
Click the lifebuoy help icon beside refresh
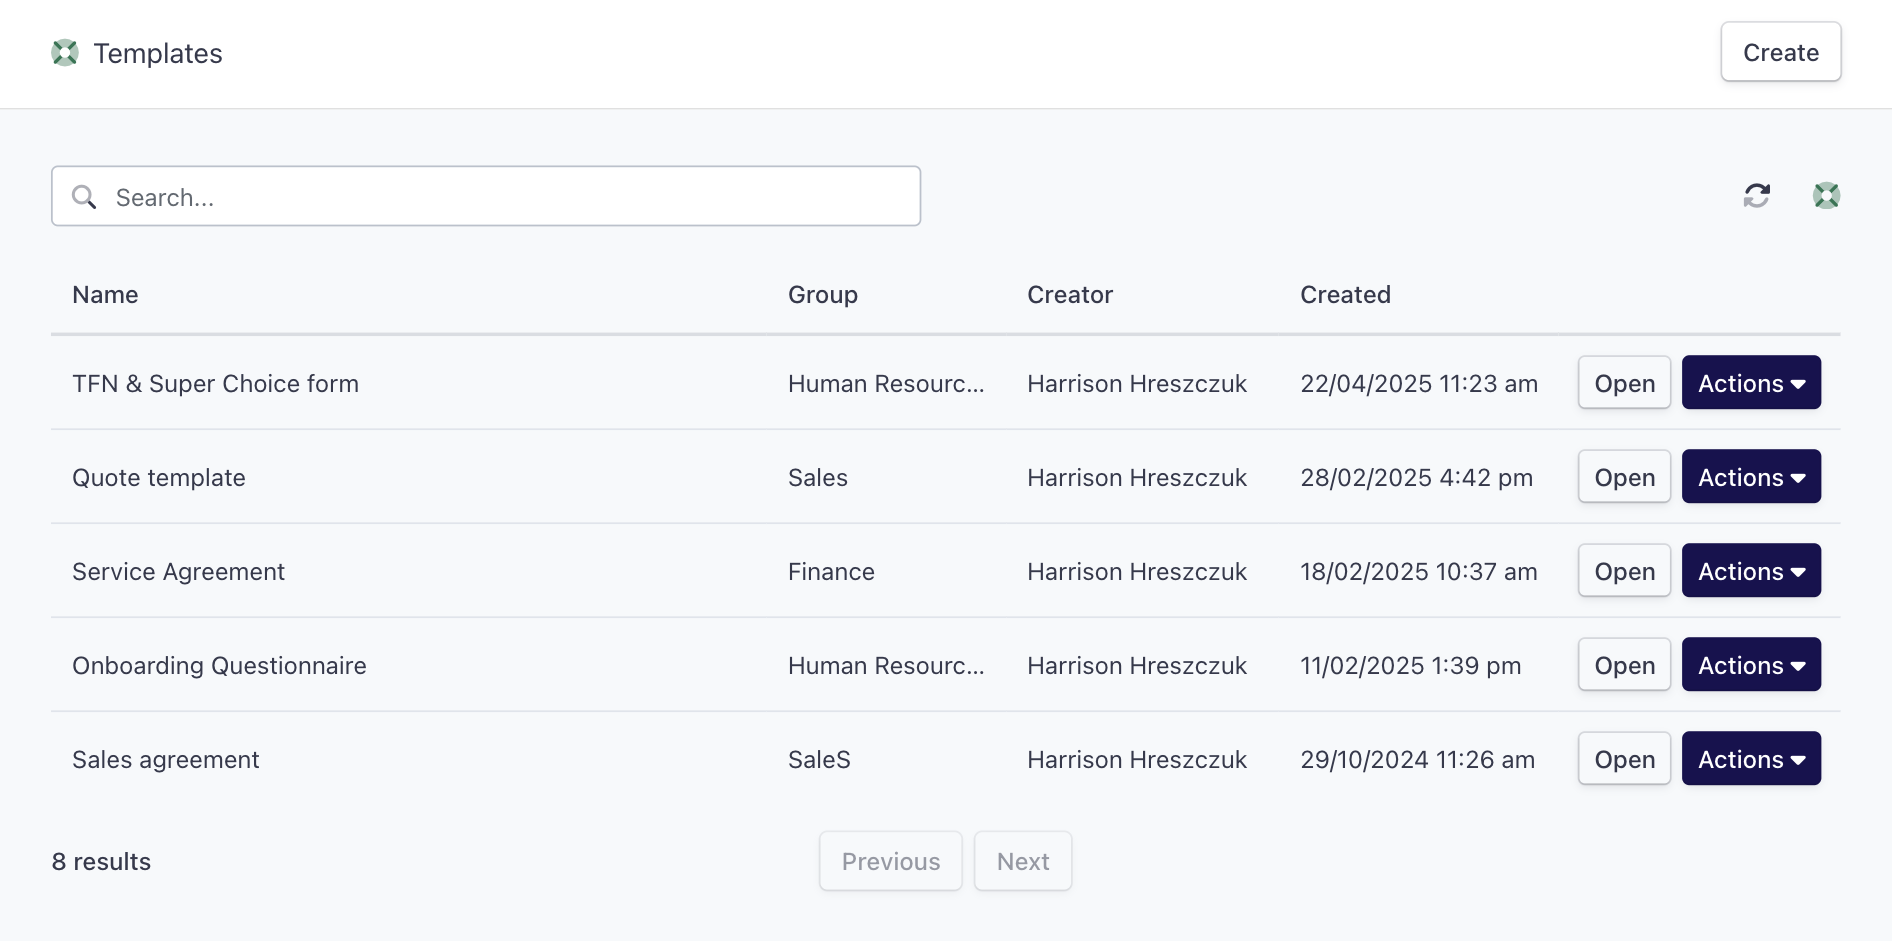(x=1827, y=196)
